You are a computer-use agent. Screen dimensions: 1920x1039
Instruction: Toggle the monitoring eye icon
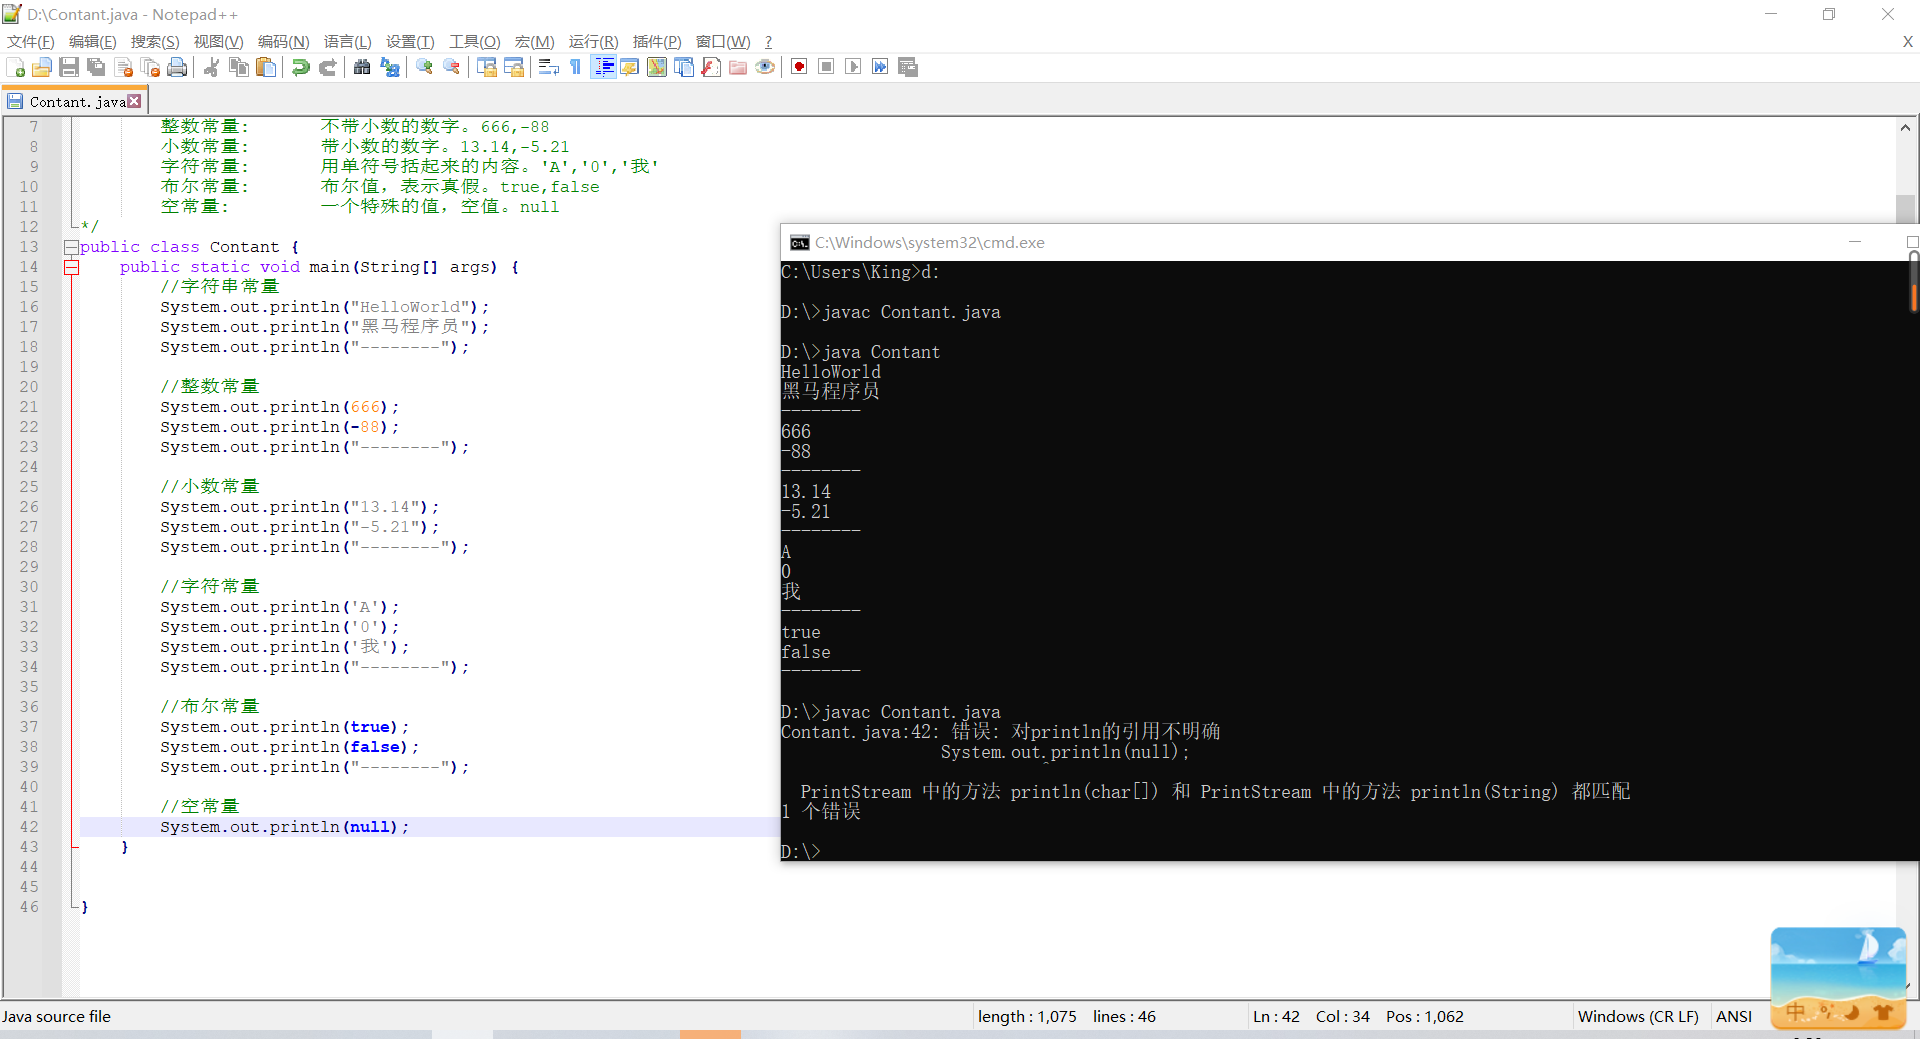coord(765,67)
